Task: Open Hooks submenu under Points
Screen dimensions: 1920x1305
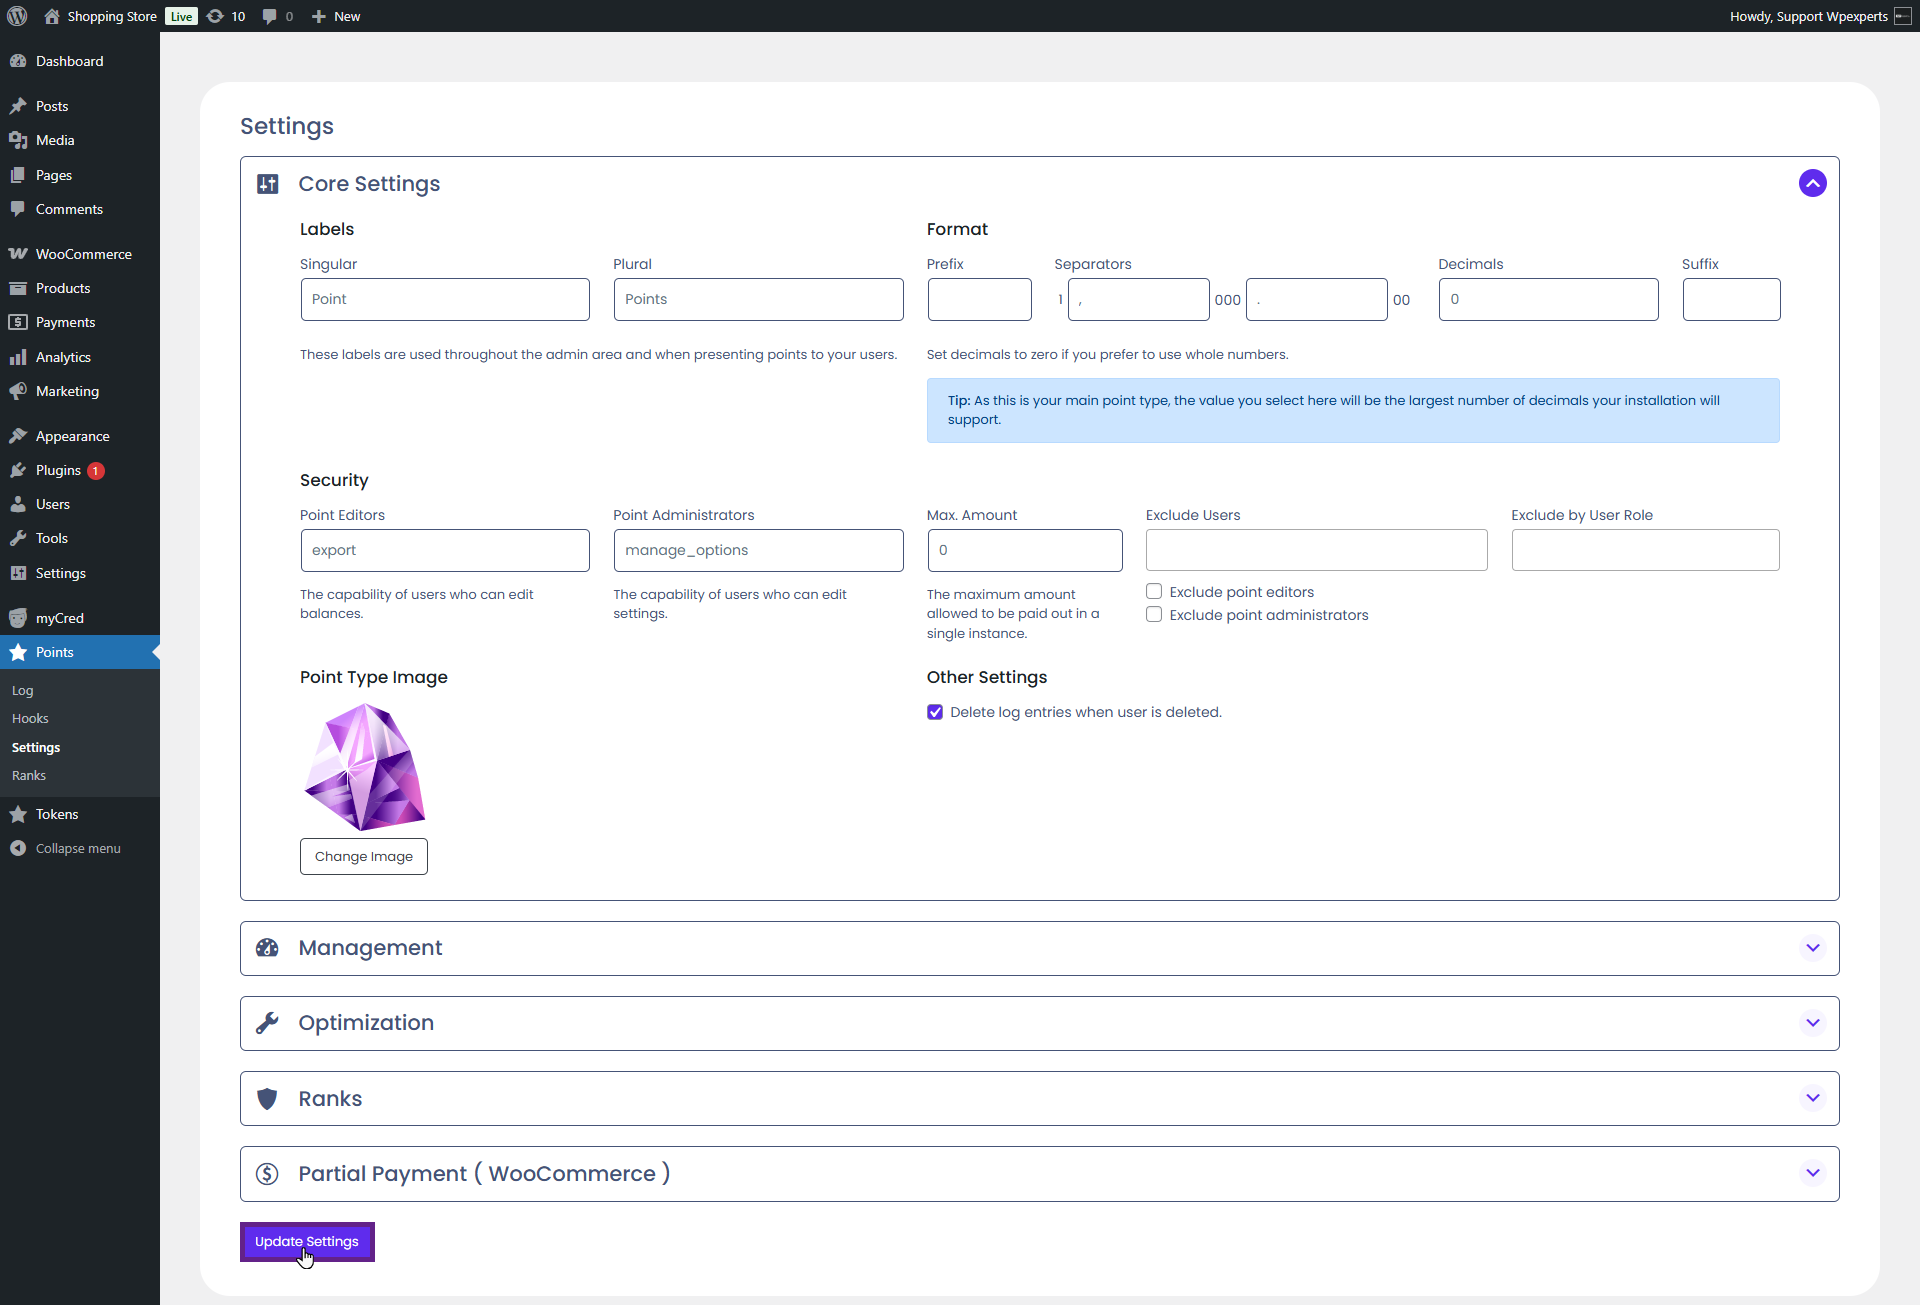Action: click(30, 719)
